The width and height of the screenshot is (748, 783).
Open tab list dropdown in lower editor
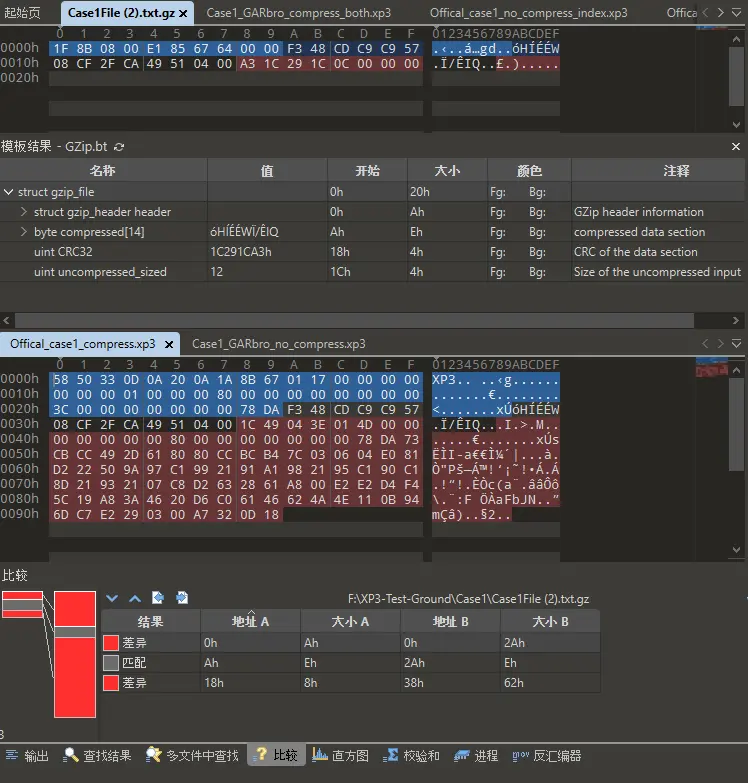tap(737, 343)
